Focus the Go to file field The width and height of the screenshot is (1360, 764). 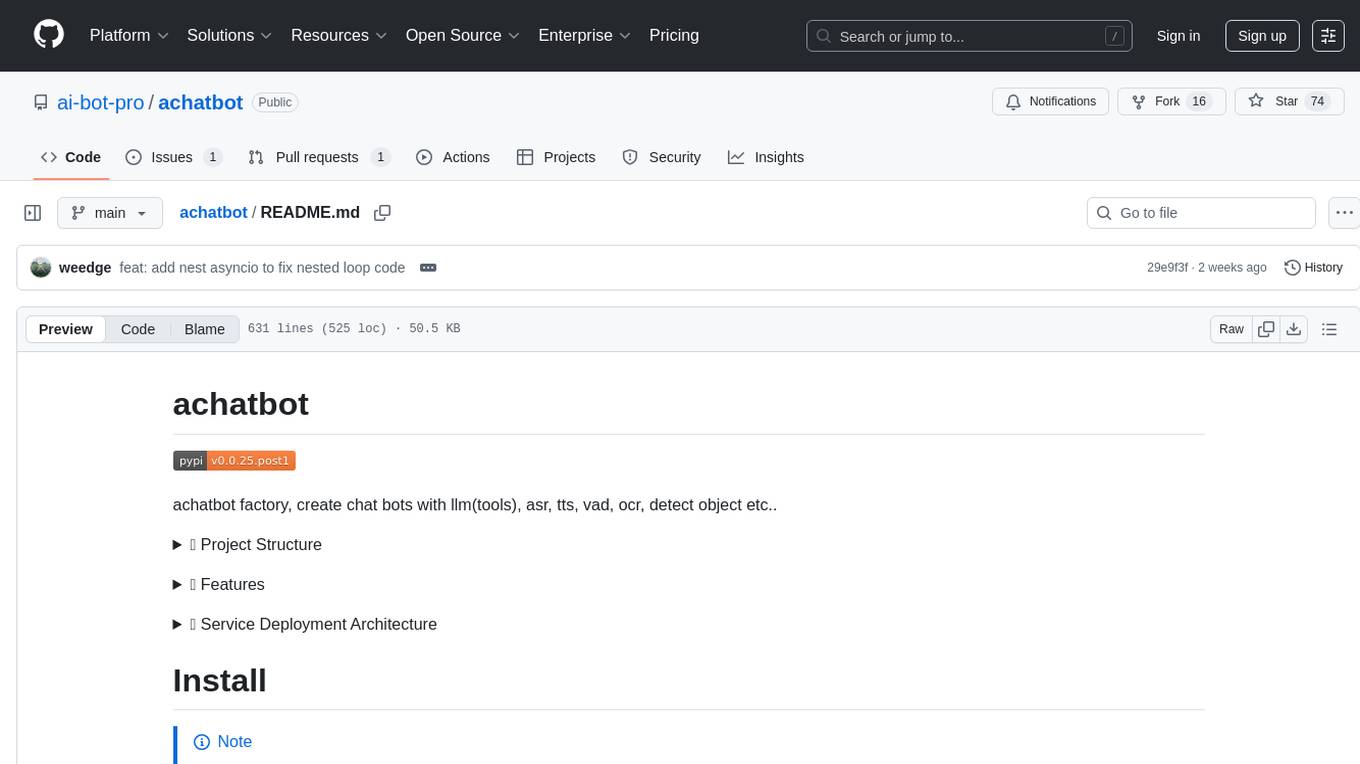pos(1201,213)
